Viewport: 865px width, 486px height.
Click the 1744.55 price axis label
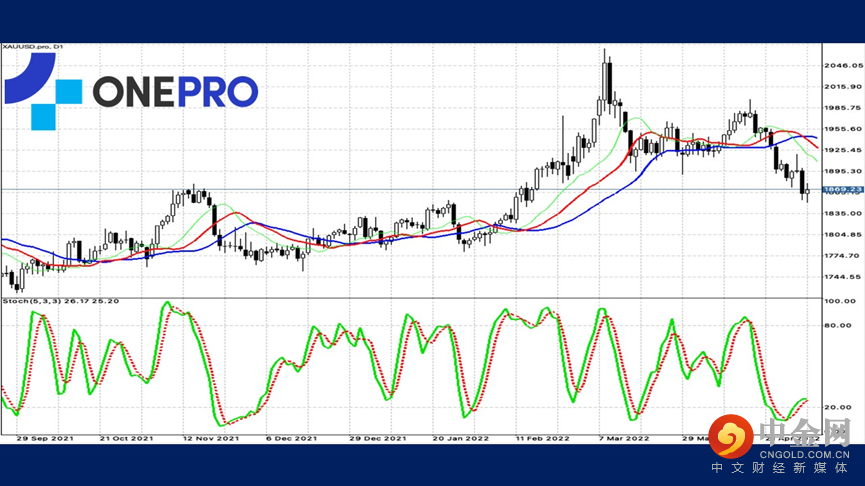(843, 277)
